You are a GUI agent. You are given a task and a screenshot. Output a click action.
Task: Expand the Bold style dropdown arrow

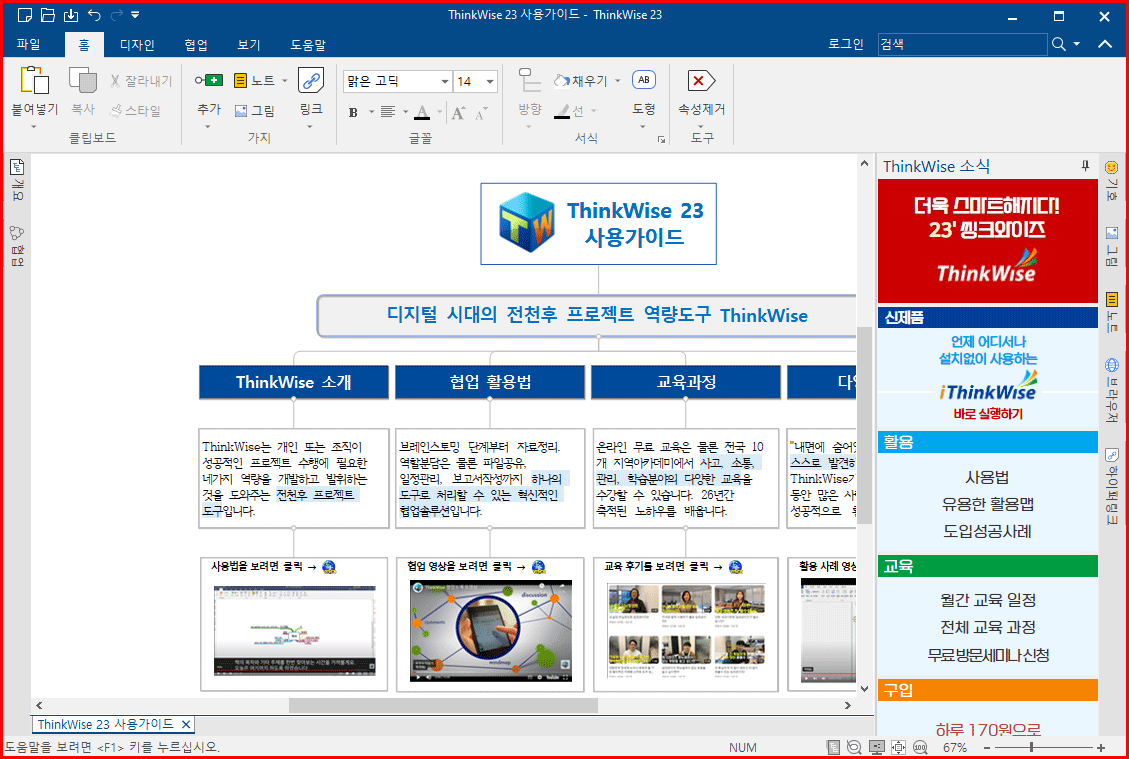372,112
